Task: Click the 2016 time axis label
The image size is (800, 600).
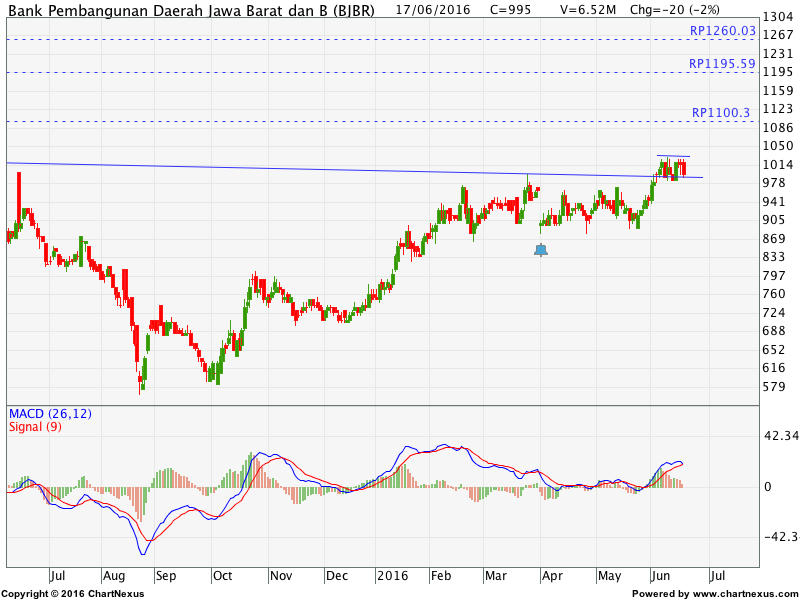Action: 392,576
